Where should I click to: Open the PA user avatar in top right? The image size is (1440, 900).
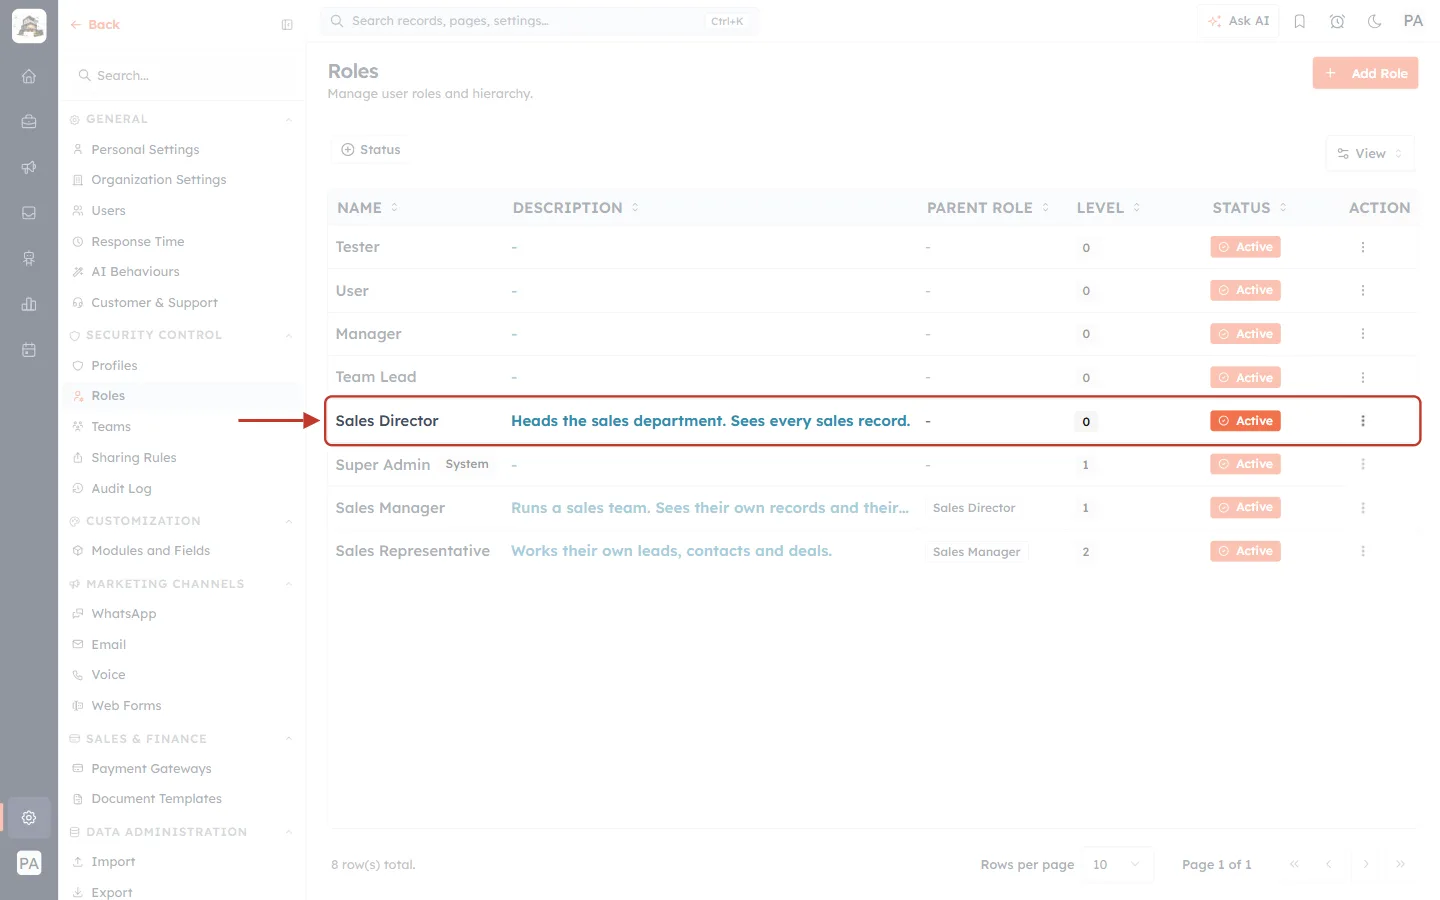point(1413,21)
